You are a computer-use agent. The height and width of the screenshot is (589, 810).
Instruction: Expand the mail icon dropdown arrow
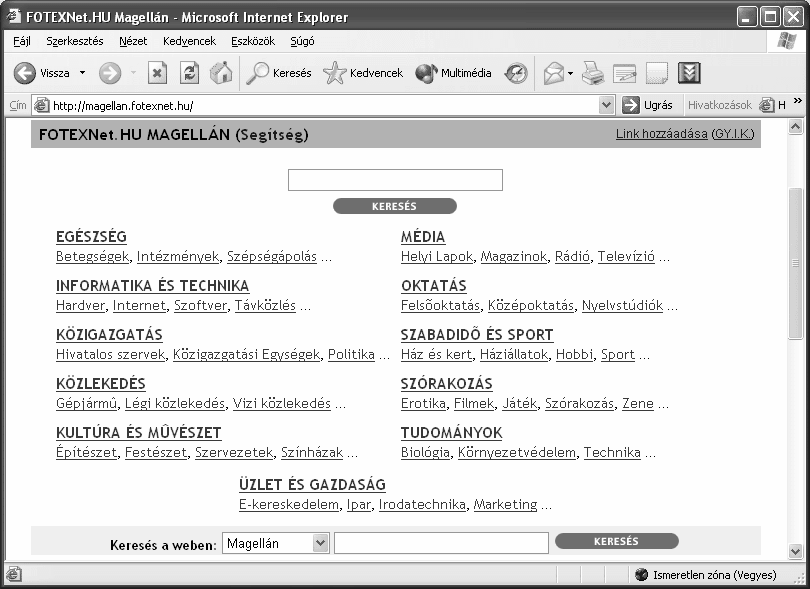(x=570, y=73)
